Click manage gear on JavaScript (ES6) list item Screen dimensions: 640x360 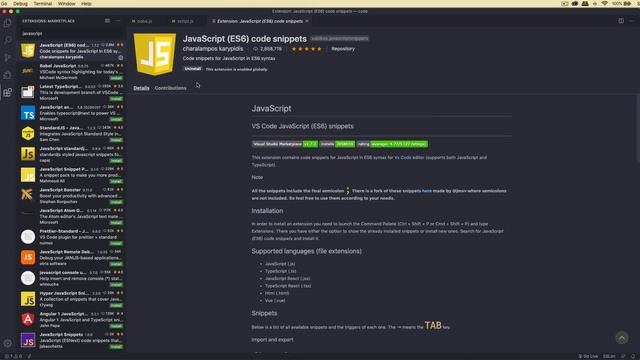tap(120, 57)
